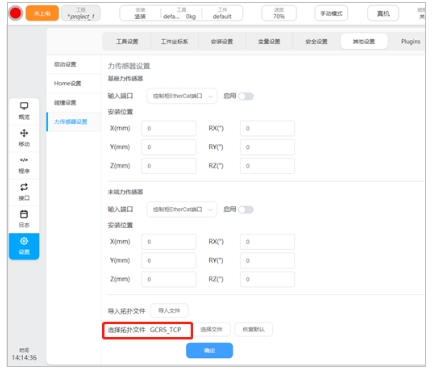This screenshot has width=441, height=373.
Task: Click X(mm) field under 末端力传感器
Action: click(x=169, y=242)
